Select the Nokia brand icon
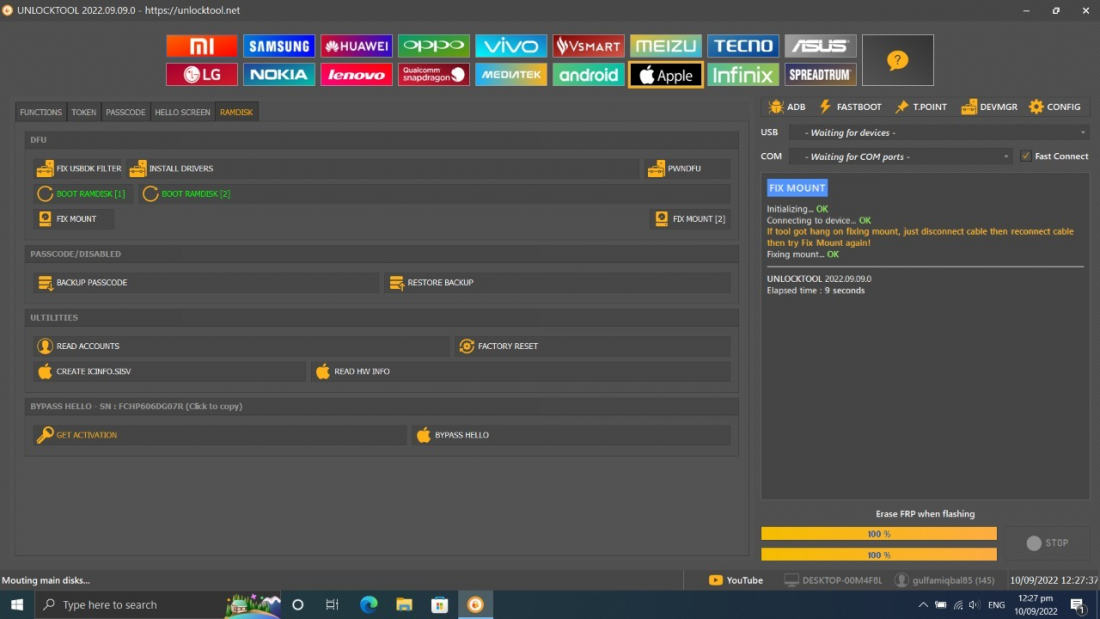 279,74
